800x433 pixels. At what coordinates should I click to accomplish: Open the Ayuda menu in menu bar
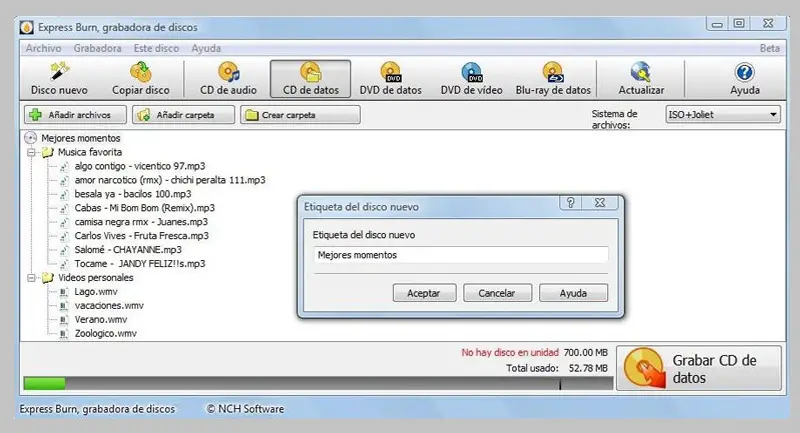pyautogui.click(x=206, y=48)
